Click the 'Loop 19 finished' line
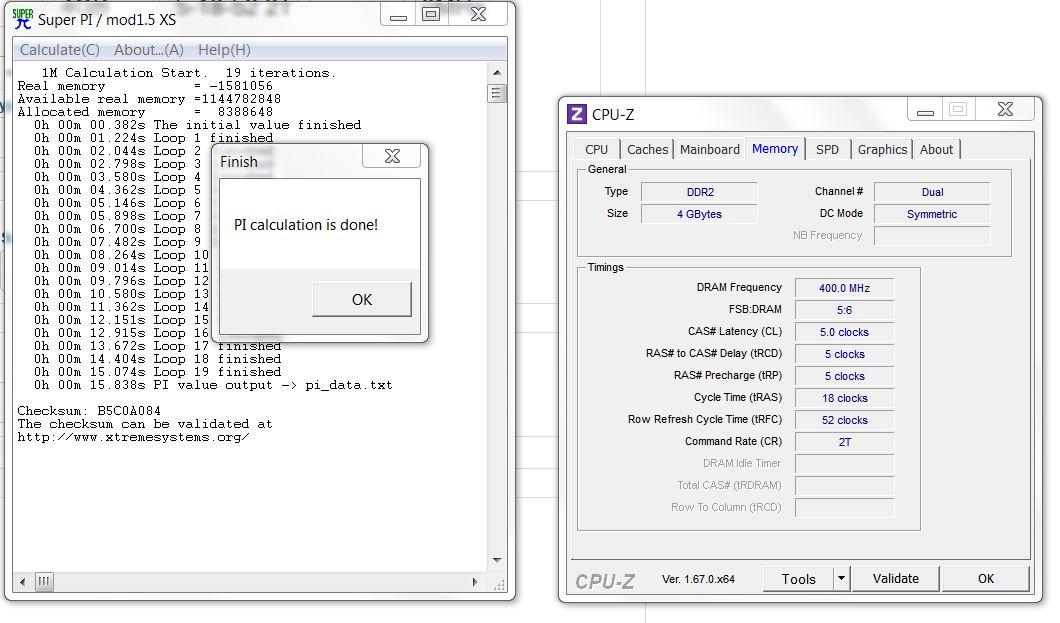This screenshot has width=1060, height=623. click(158, 372)
